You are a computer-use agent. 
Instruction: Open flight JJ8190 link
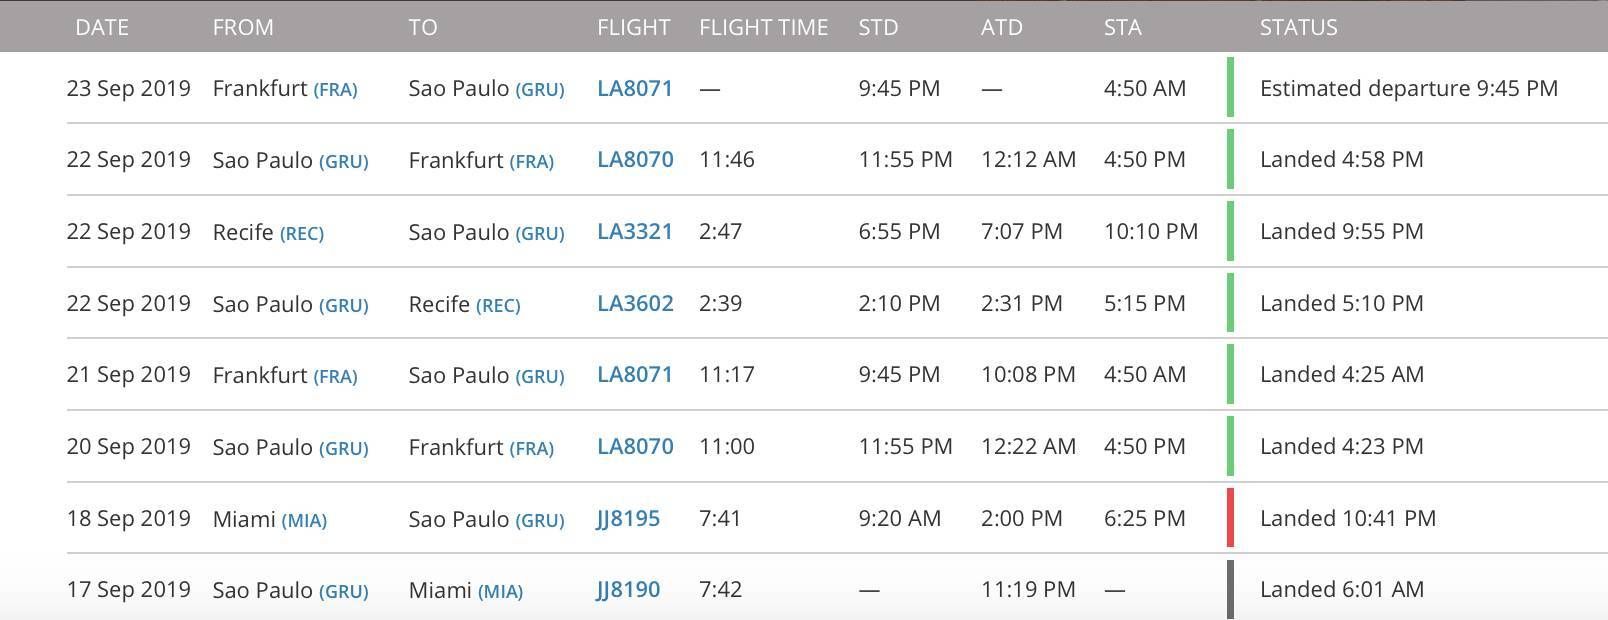click(x=628, y=590)
